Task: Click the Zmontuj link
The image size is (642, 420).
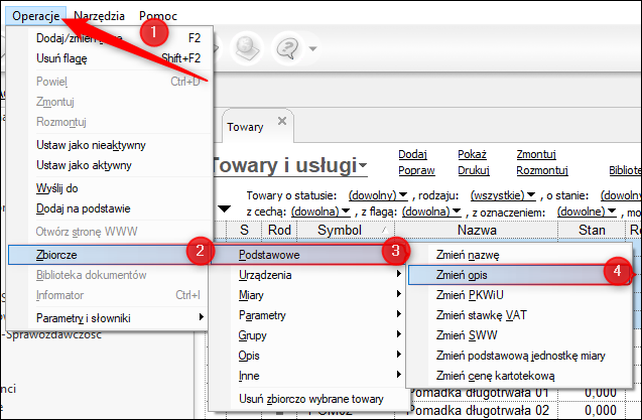Action: coord(536,154)
